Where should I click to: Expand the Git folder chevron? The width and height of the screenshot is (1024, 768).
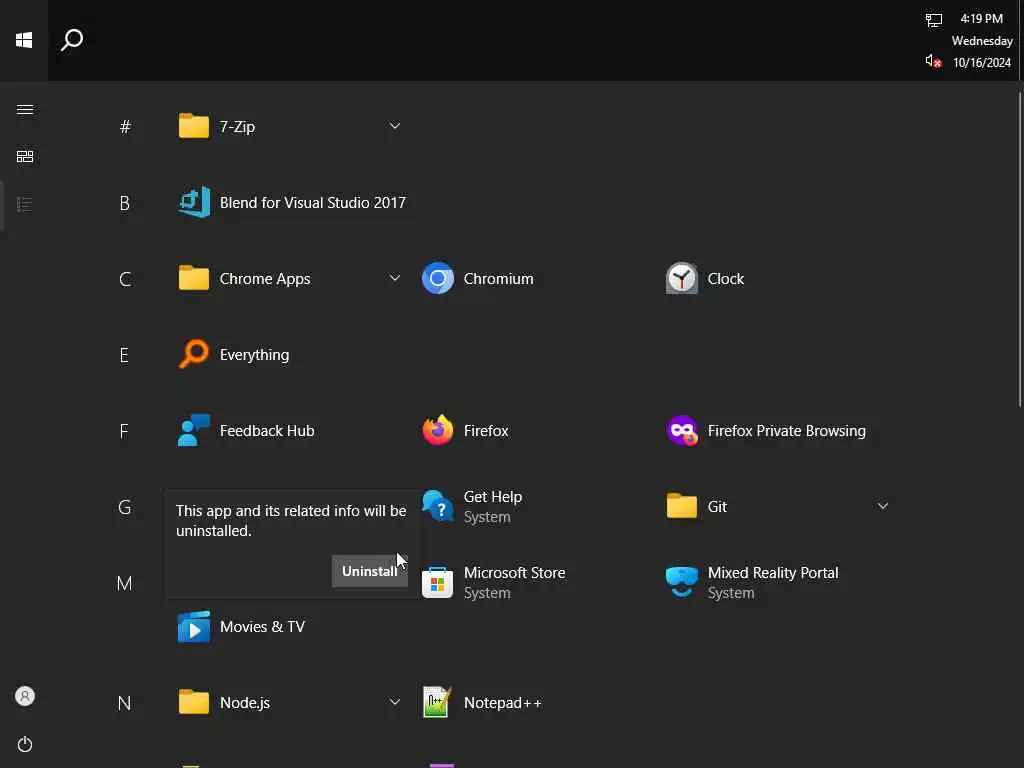(882, 506)
